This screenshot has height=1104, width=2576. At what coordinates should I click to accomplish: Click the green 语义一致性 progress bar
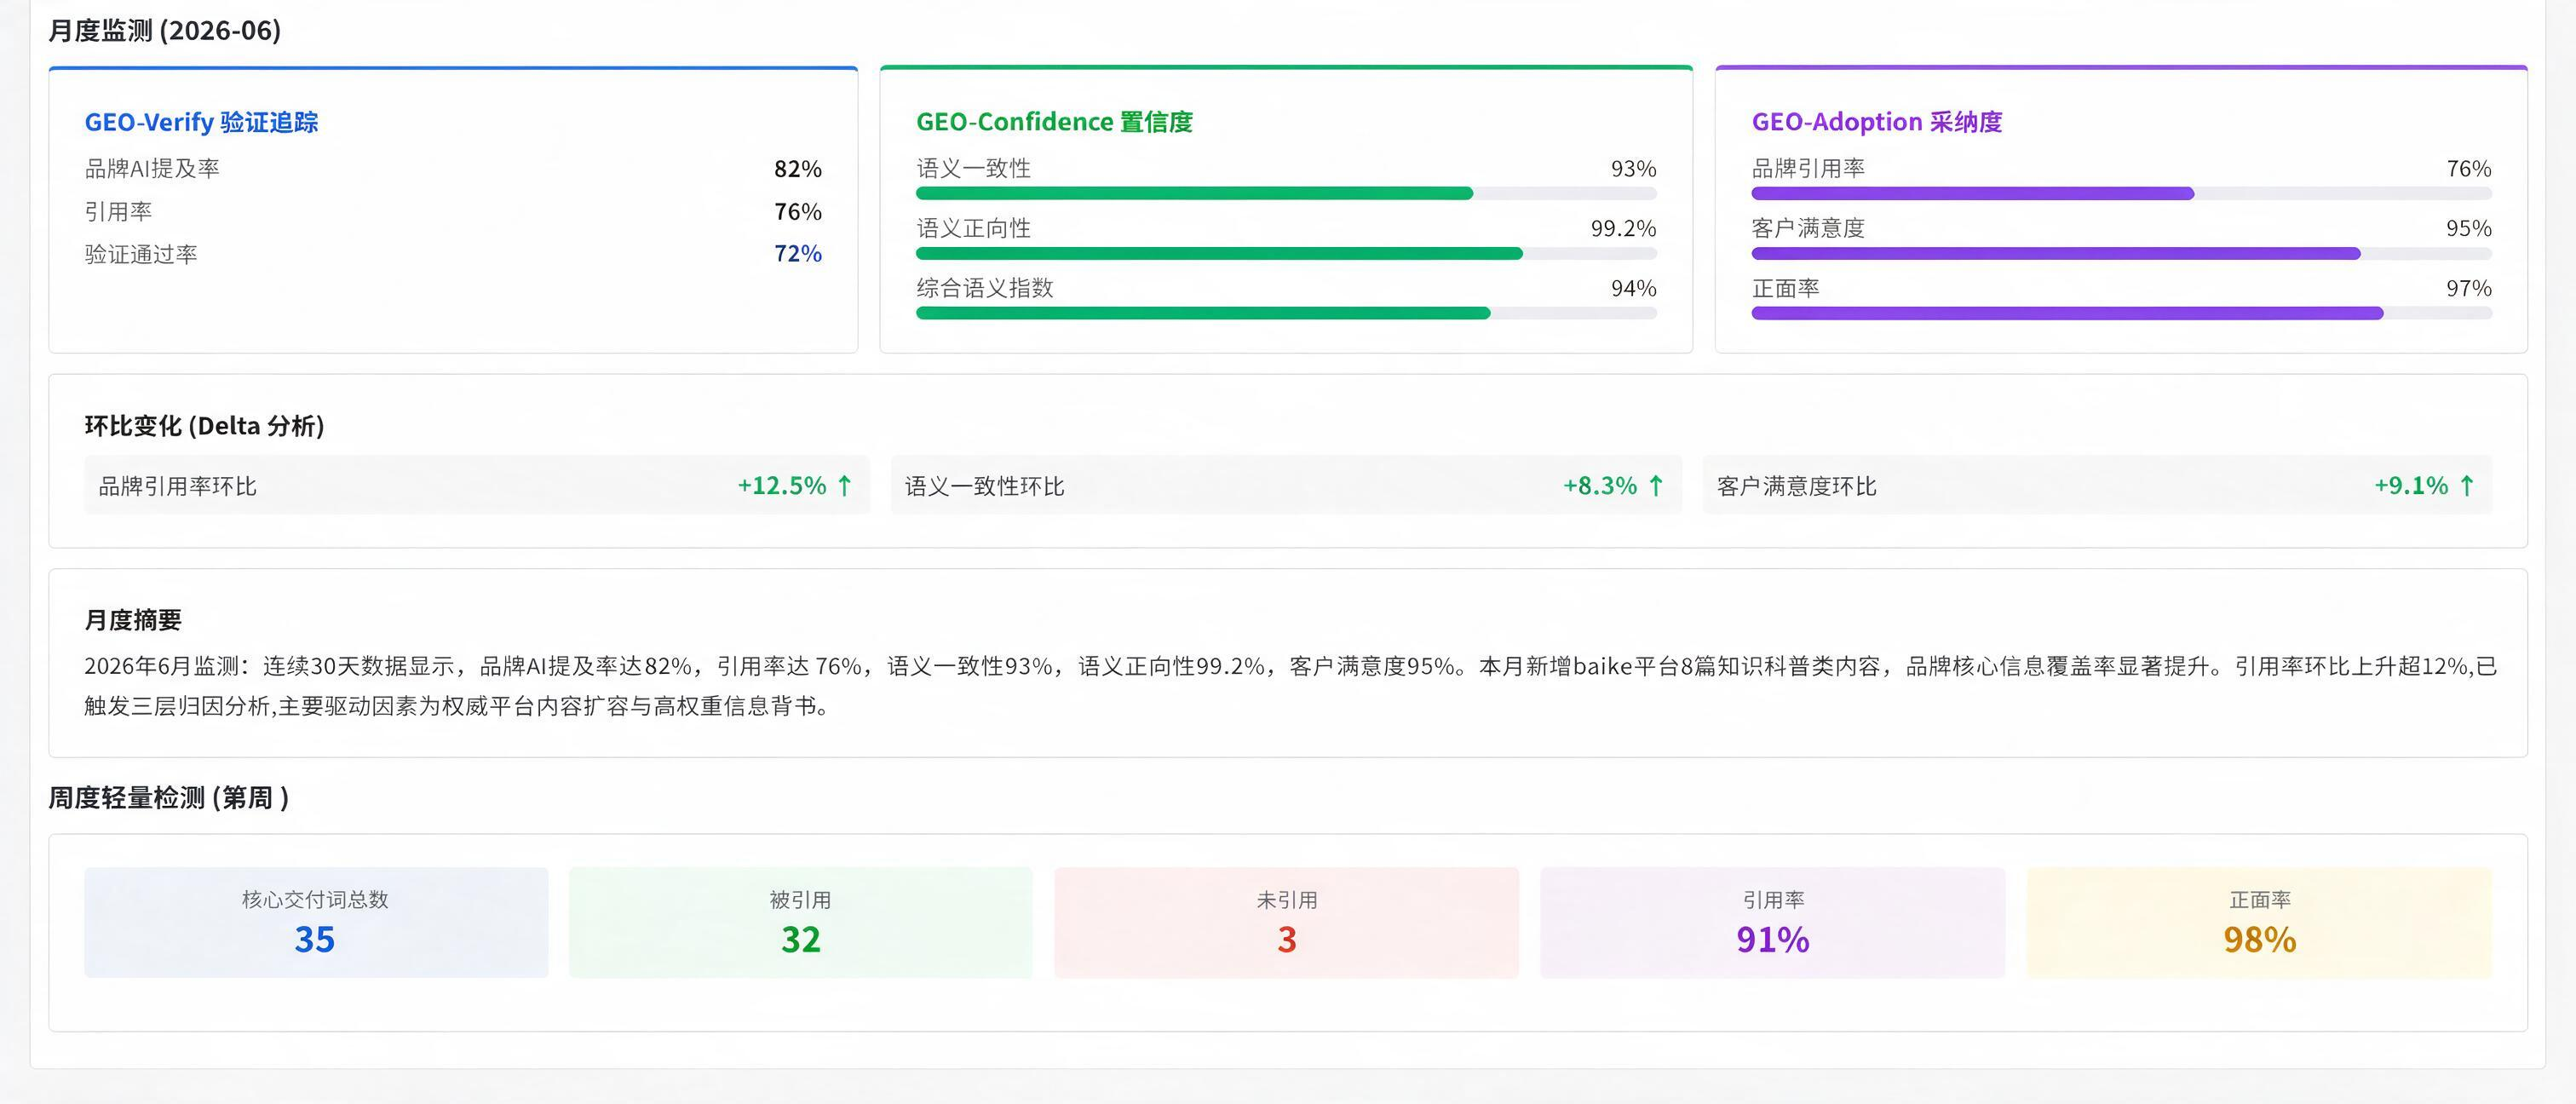coord(1286,193)
